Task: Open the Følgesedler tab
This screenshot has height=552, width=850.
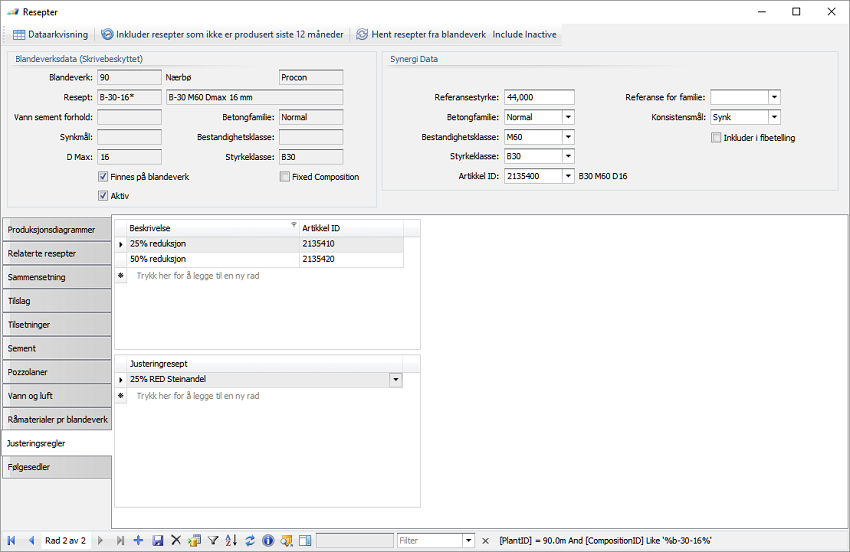Action: click(57, 467)
